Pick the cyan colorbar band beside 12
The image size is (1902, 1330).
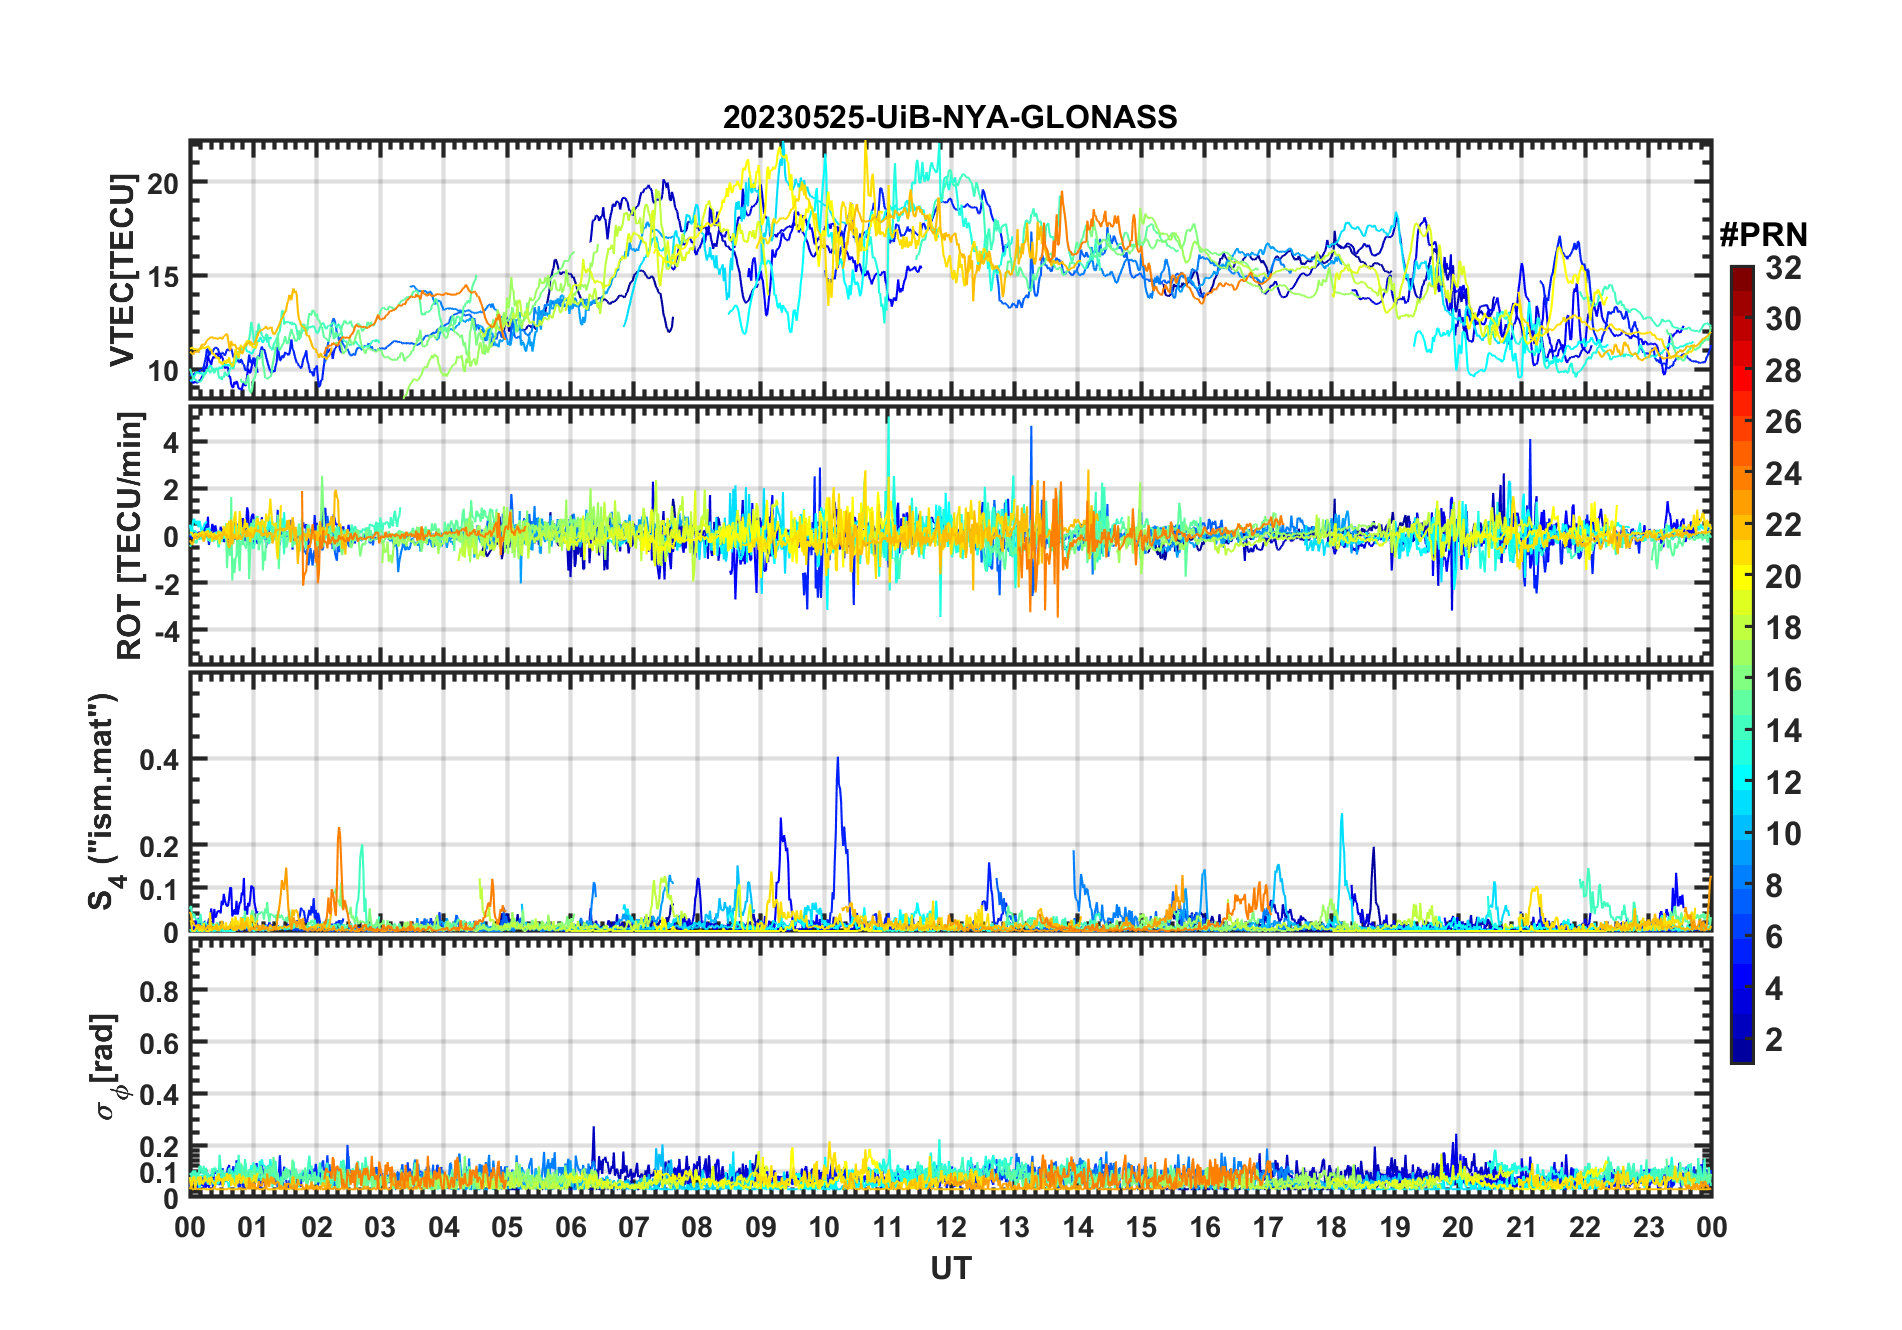[1741, 783]
